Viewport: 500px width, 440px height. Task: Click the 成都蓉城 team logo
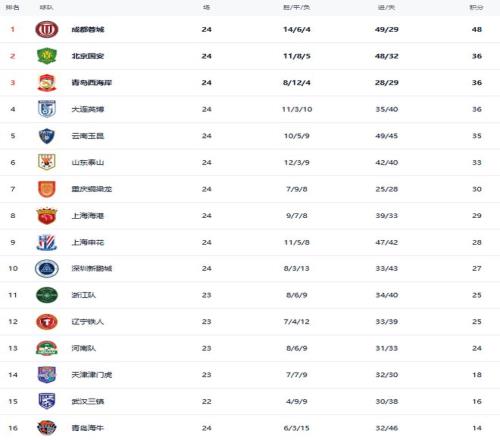pyautogui.click(x=47, y=29)
